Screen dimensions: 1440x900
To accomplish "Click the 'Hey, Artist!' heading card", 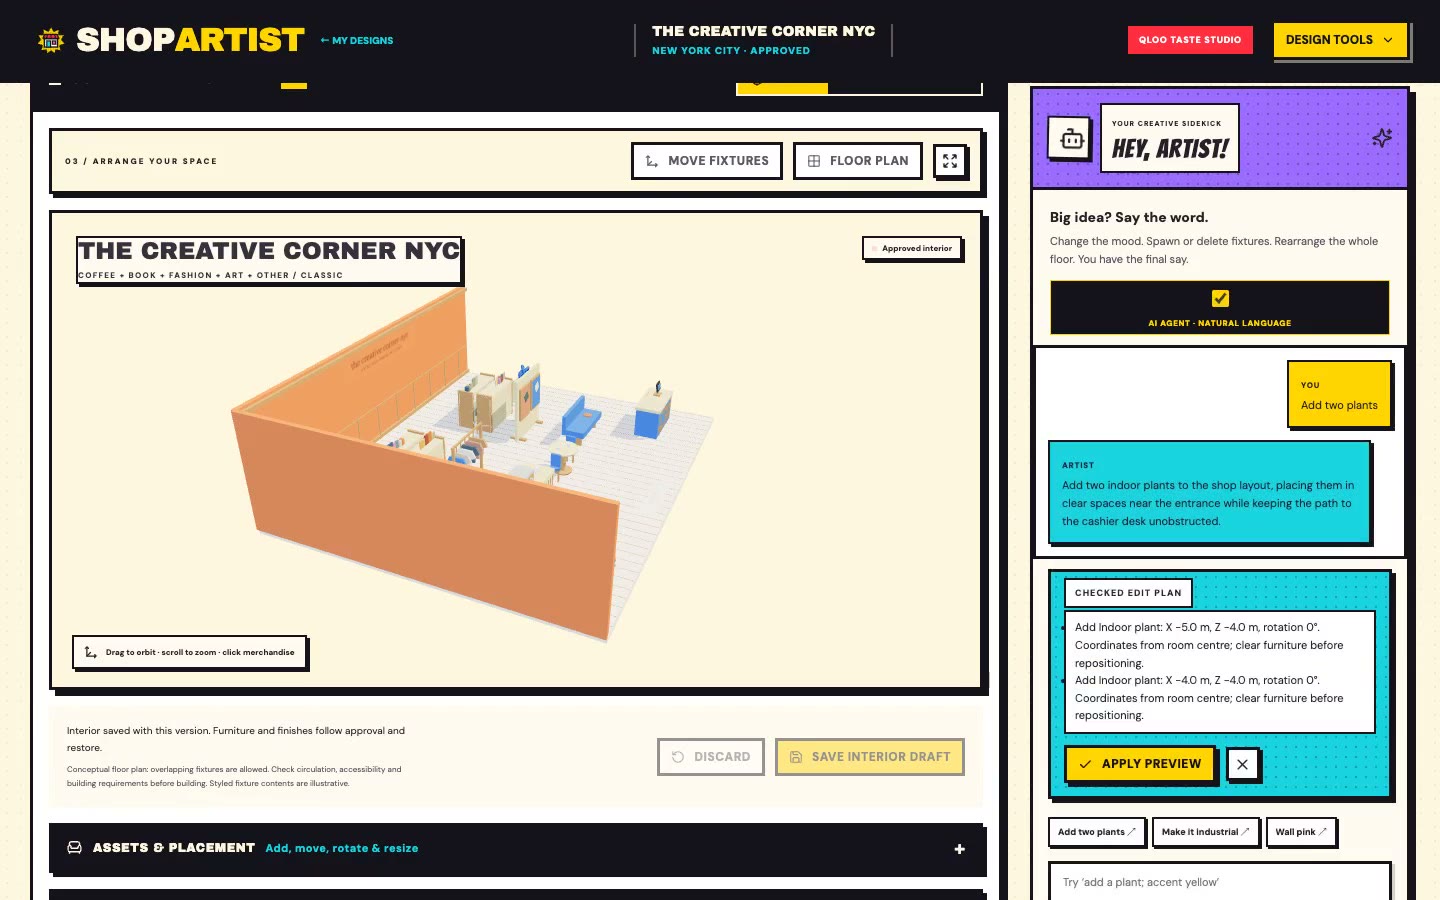I will [1170, 139].
